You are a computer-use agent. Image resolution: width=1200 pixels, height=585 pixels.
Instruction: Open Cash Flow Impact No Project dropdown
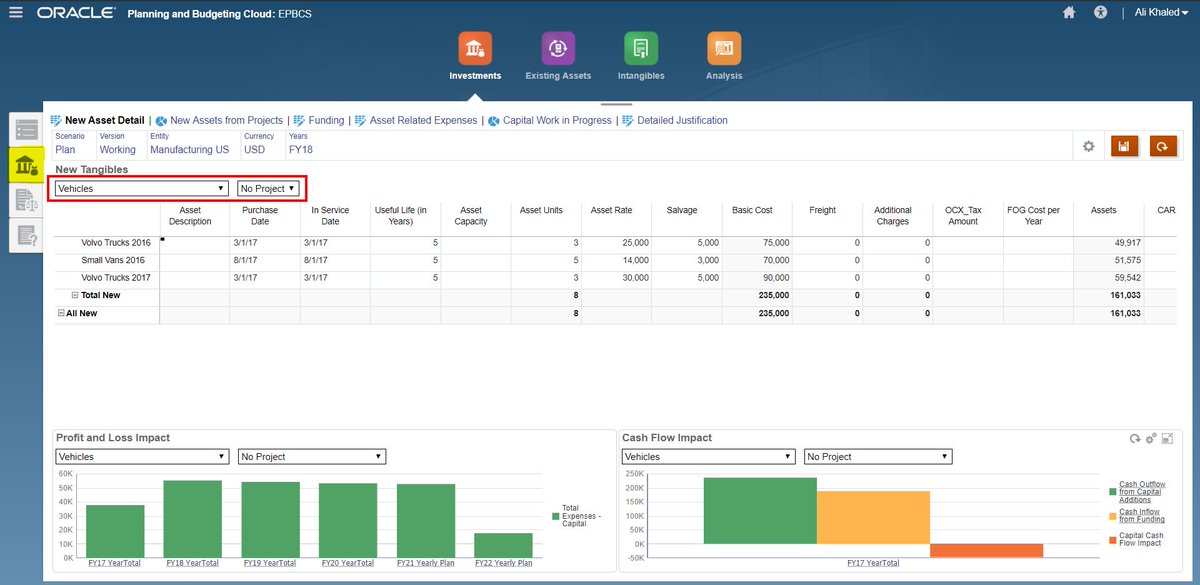878,456
